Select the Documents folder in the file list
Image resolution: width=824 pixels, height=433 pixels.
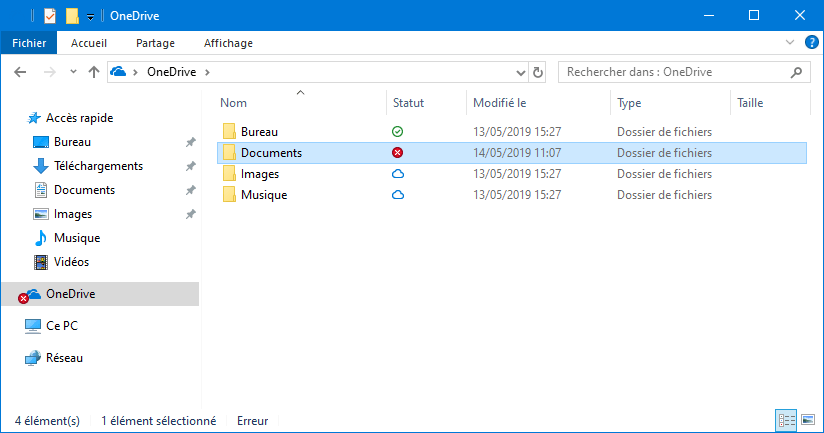point(512,153)
